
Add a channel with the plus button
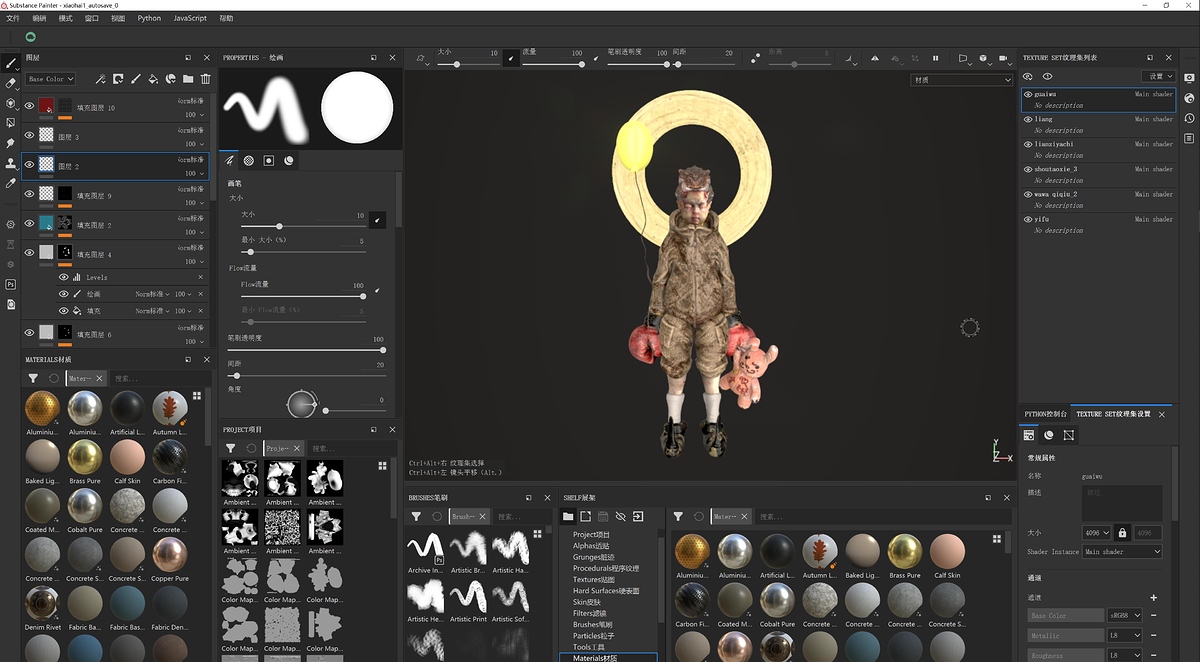tap(1153, 597)
